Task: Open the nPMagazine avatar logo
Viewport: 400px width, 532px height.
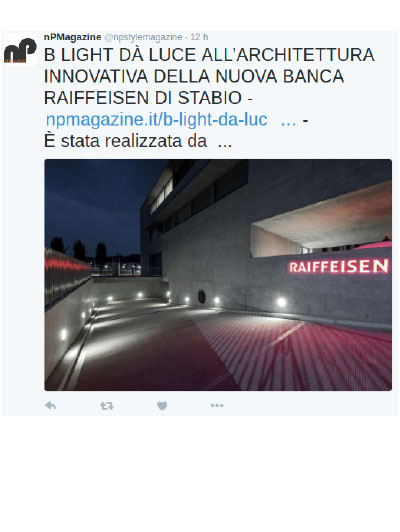Action: [x=20, y=50]
